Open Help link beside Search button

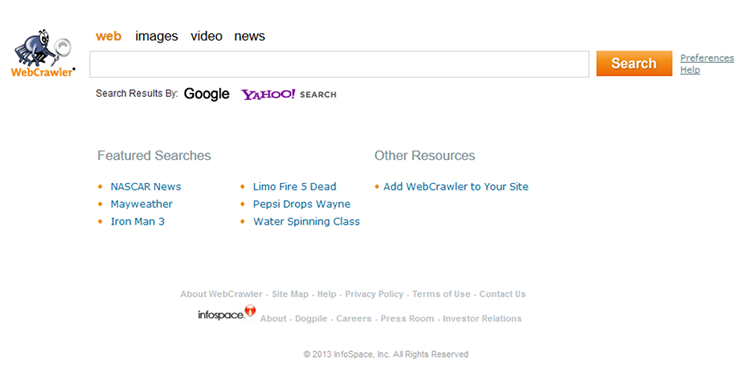tap(690, 70)
